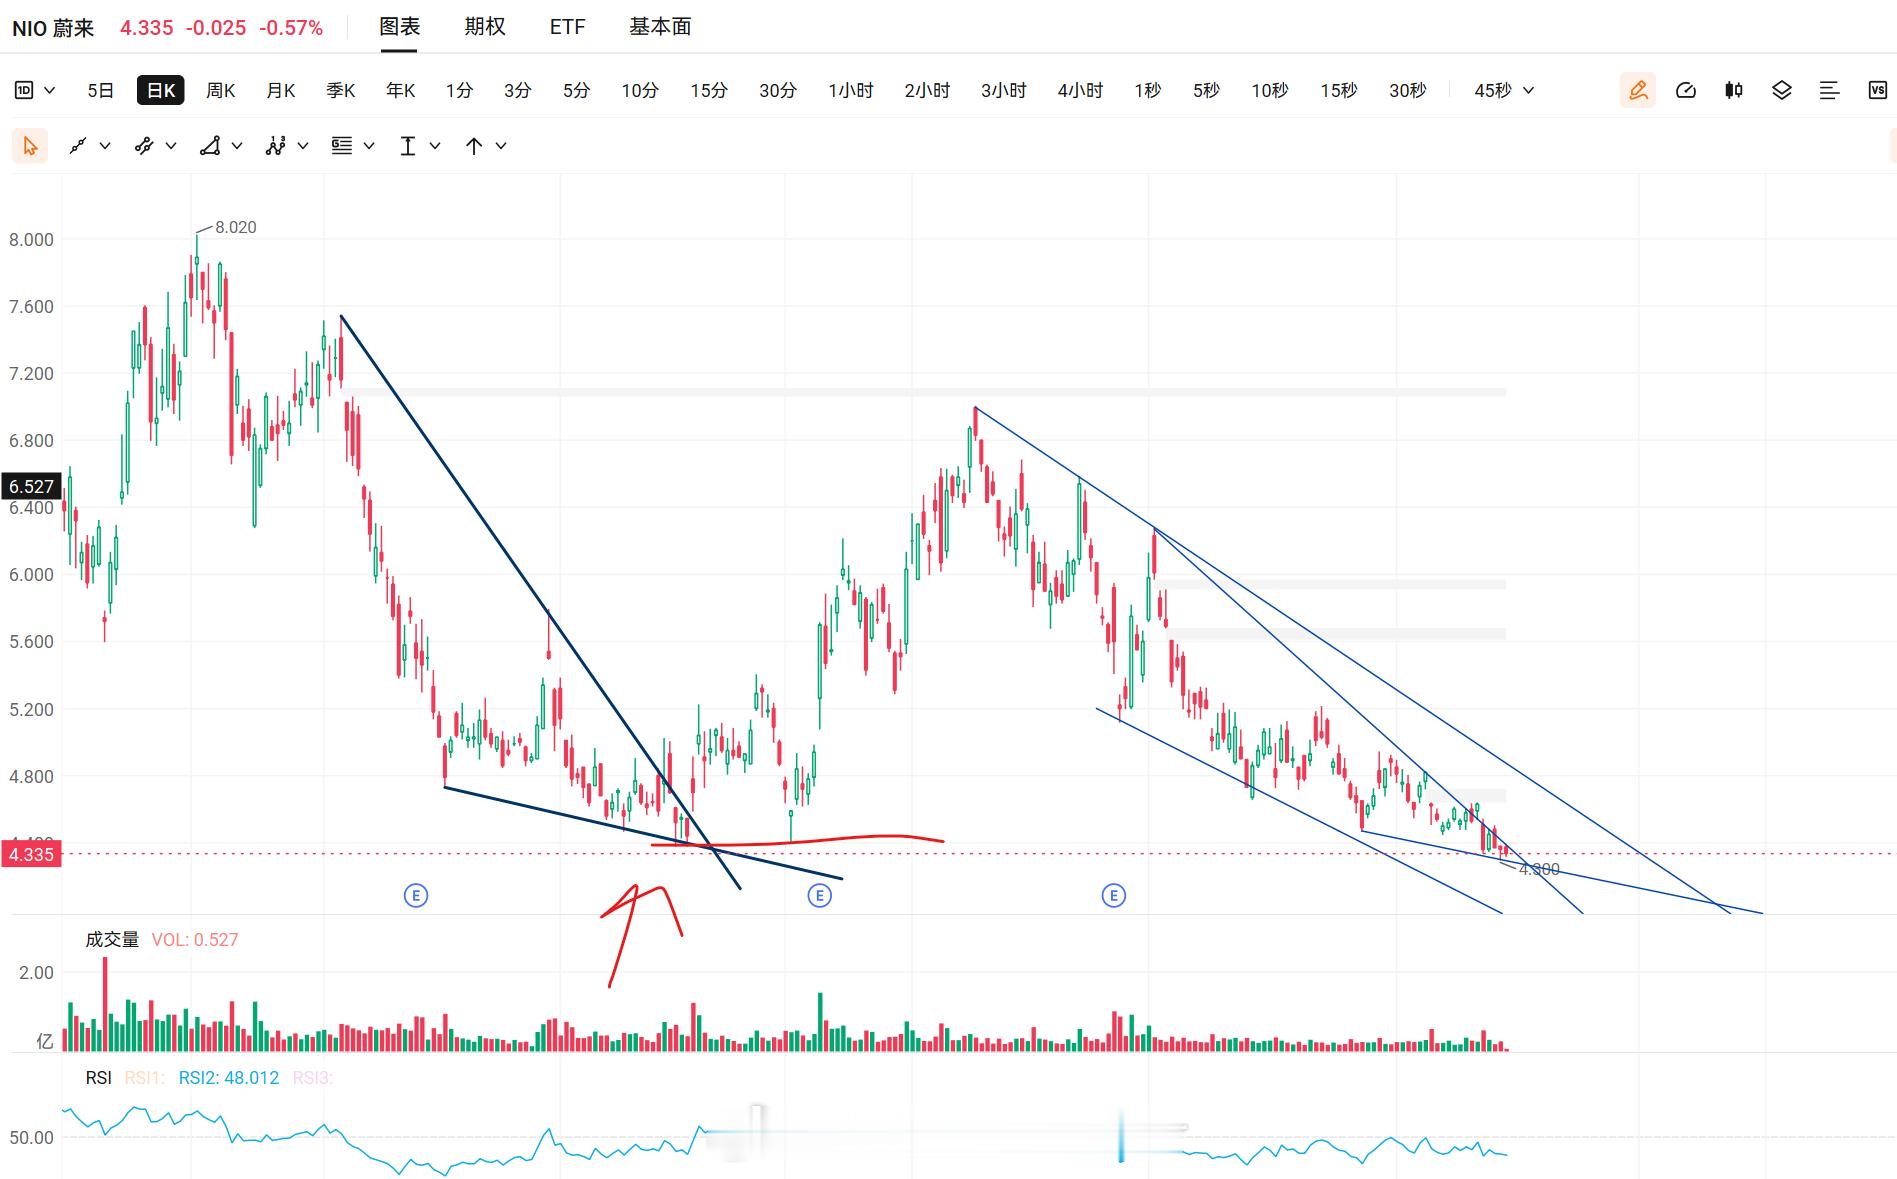1897x1179 pixels.
Task: Expand the channel tool options arrow
Action: [171, 146]
